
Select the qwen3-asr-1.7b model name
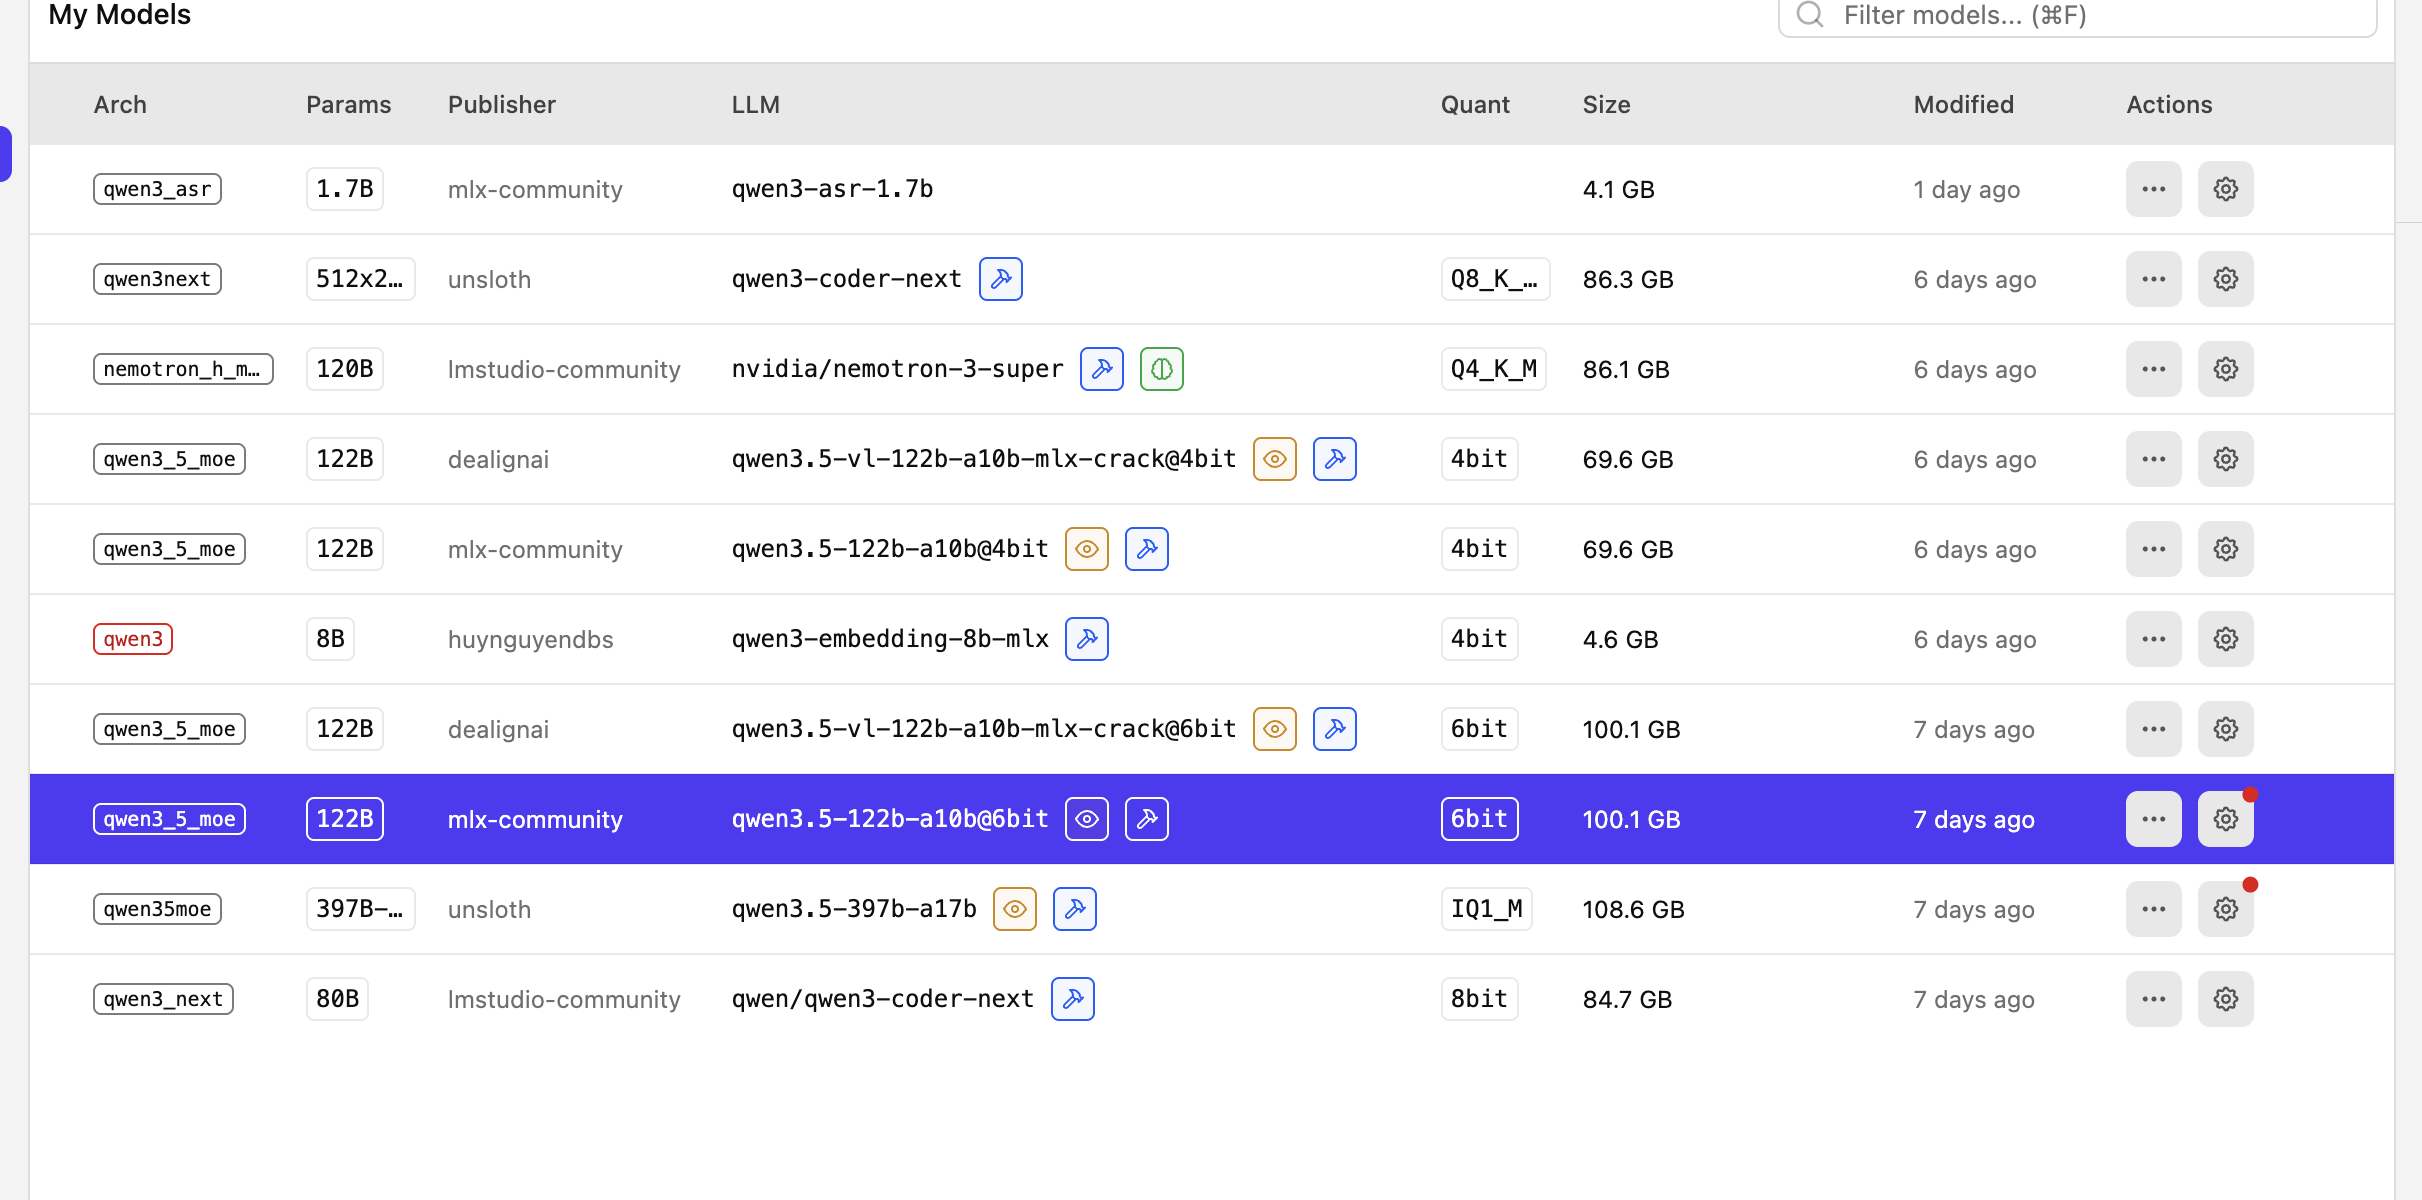832,189
